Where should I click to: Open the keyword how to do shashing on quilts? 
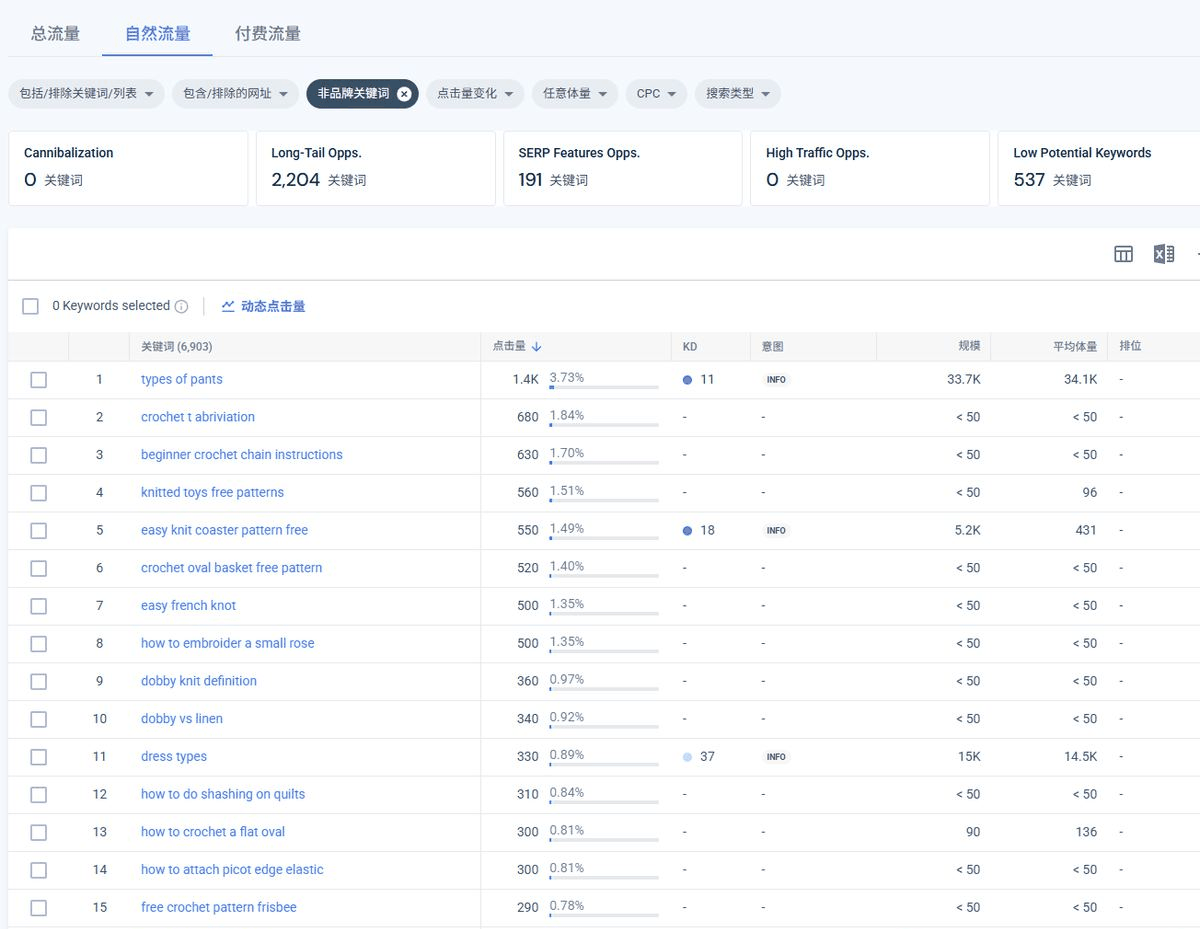(x=223, y=795)
